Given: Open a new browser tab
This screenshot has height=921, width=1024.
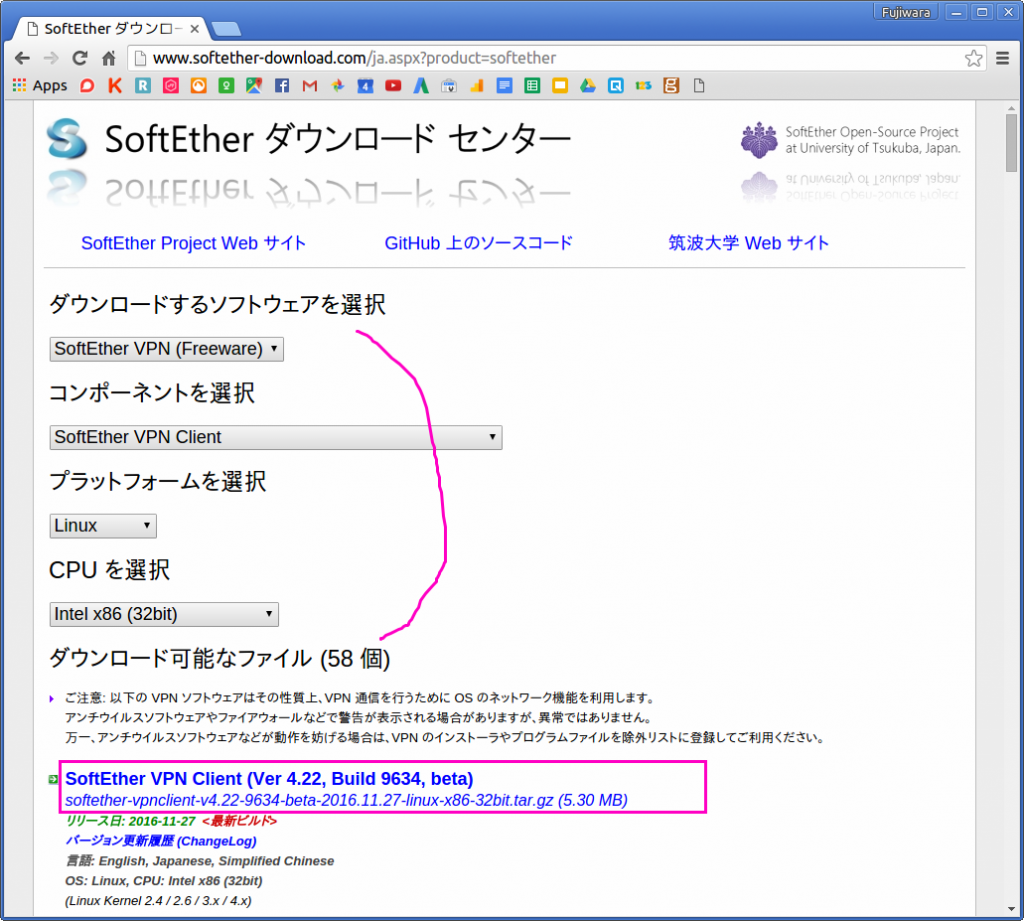Looking at the screenshot, I should point(227,29).
